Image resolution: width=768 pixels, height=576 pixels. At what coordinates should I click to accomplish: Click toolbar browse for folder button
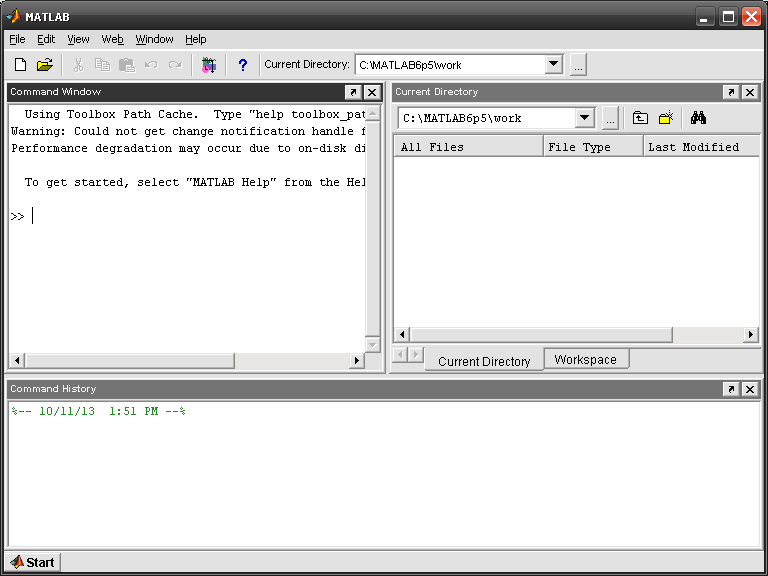coord(578,65)
